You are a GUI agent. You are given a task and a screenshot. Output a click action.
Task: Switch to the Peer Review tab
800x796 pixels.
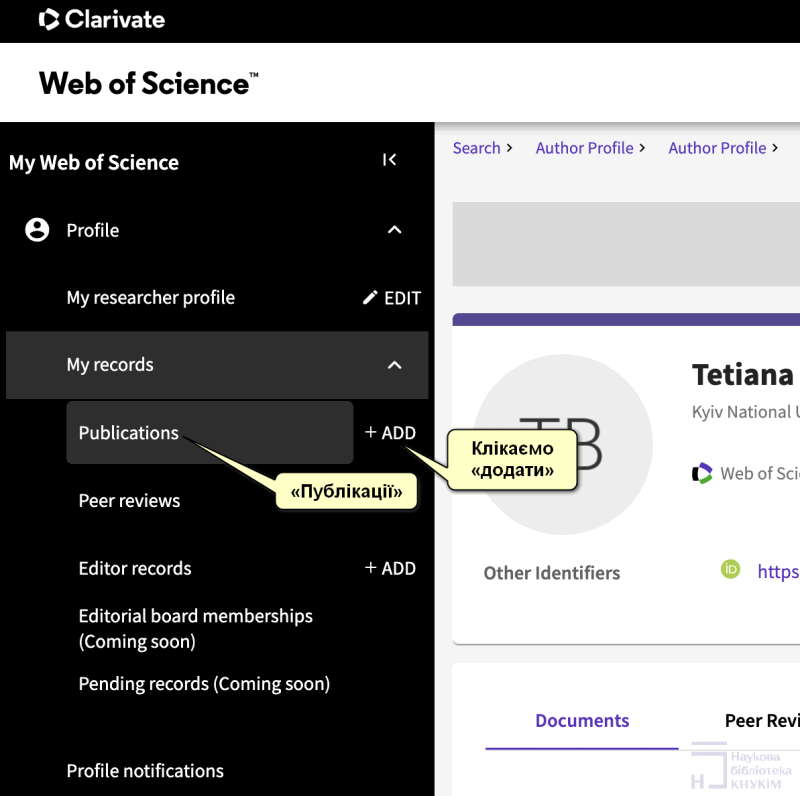click(x=761, y=721)
